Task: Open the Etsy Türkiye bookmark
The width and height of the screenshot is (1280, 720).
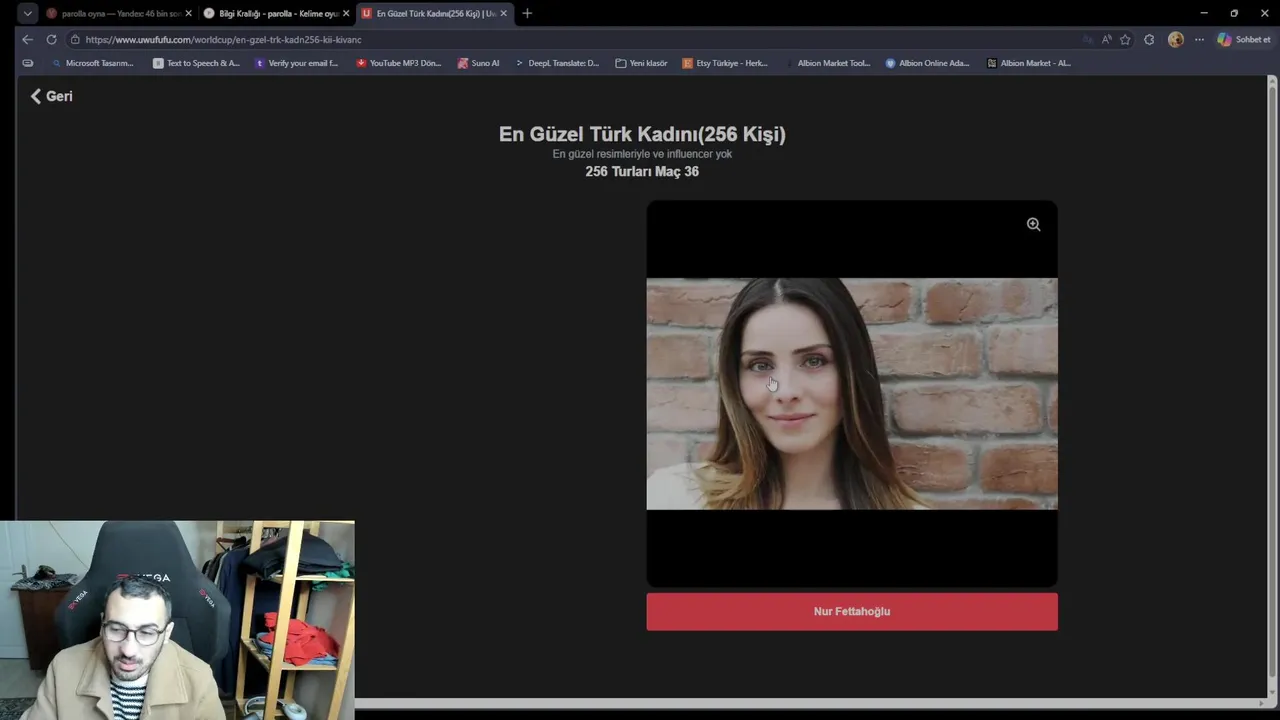Action: [725, 63]
